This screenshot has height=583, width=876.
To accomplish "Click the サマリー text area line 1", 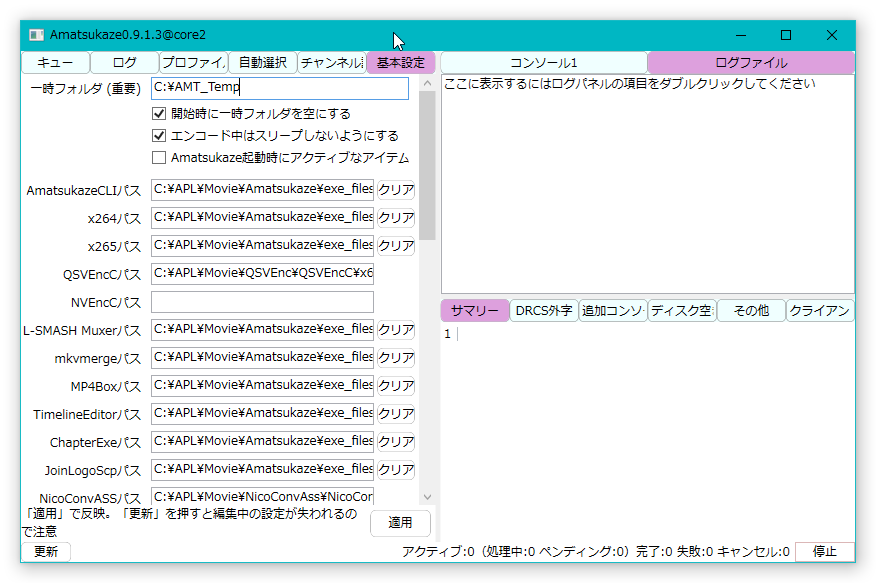I will (648, 334).
